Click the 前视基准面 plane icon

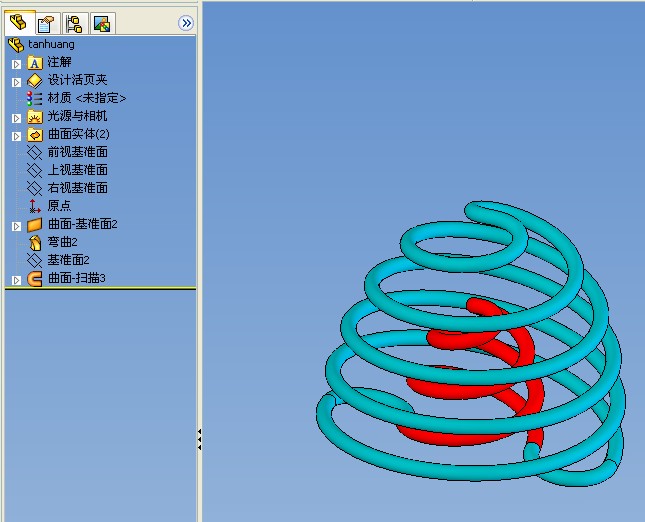[35, 153]
